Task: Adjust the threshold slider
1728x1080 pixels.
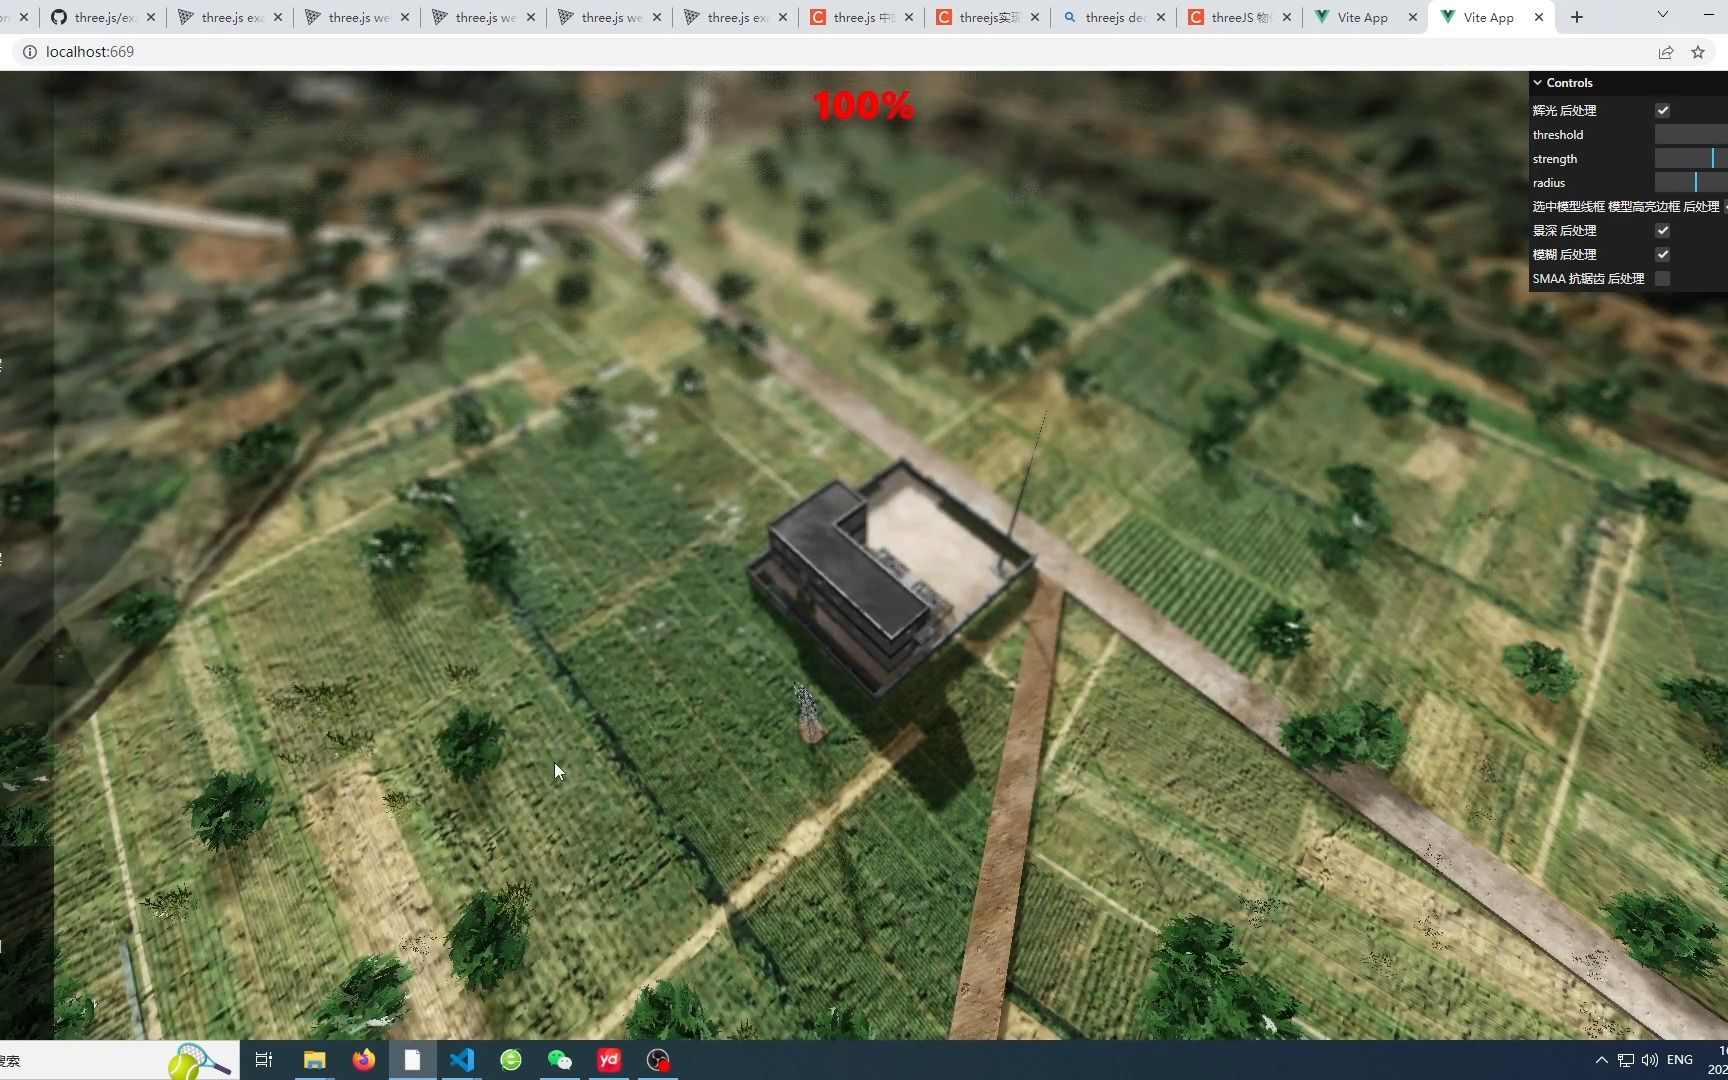Action: 1691,135
